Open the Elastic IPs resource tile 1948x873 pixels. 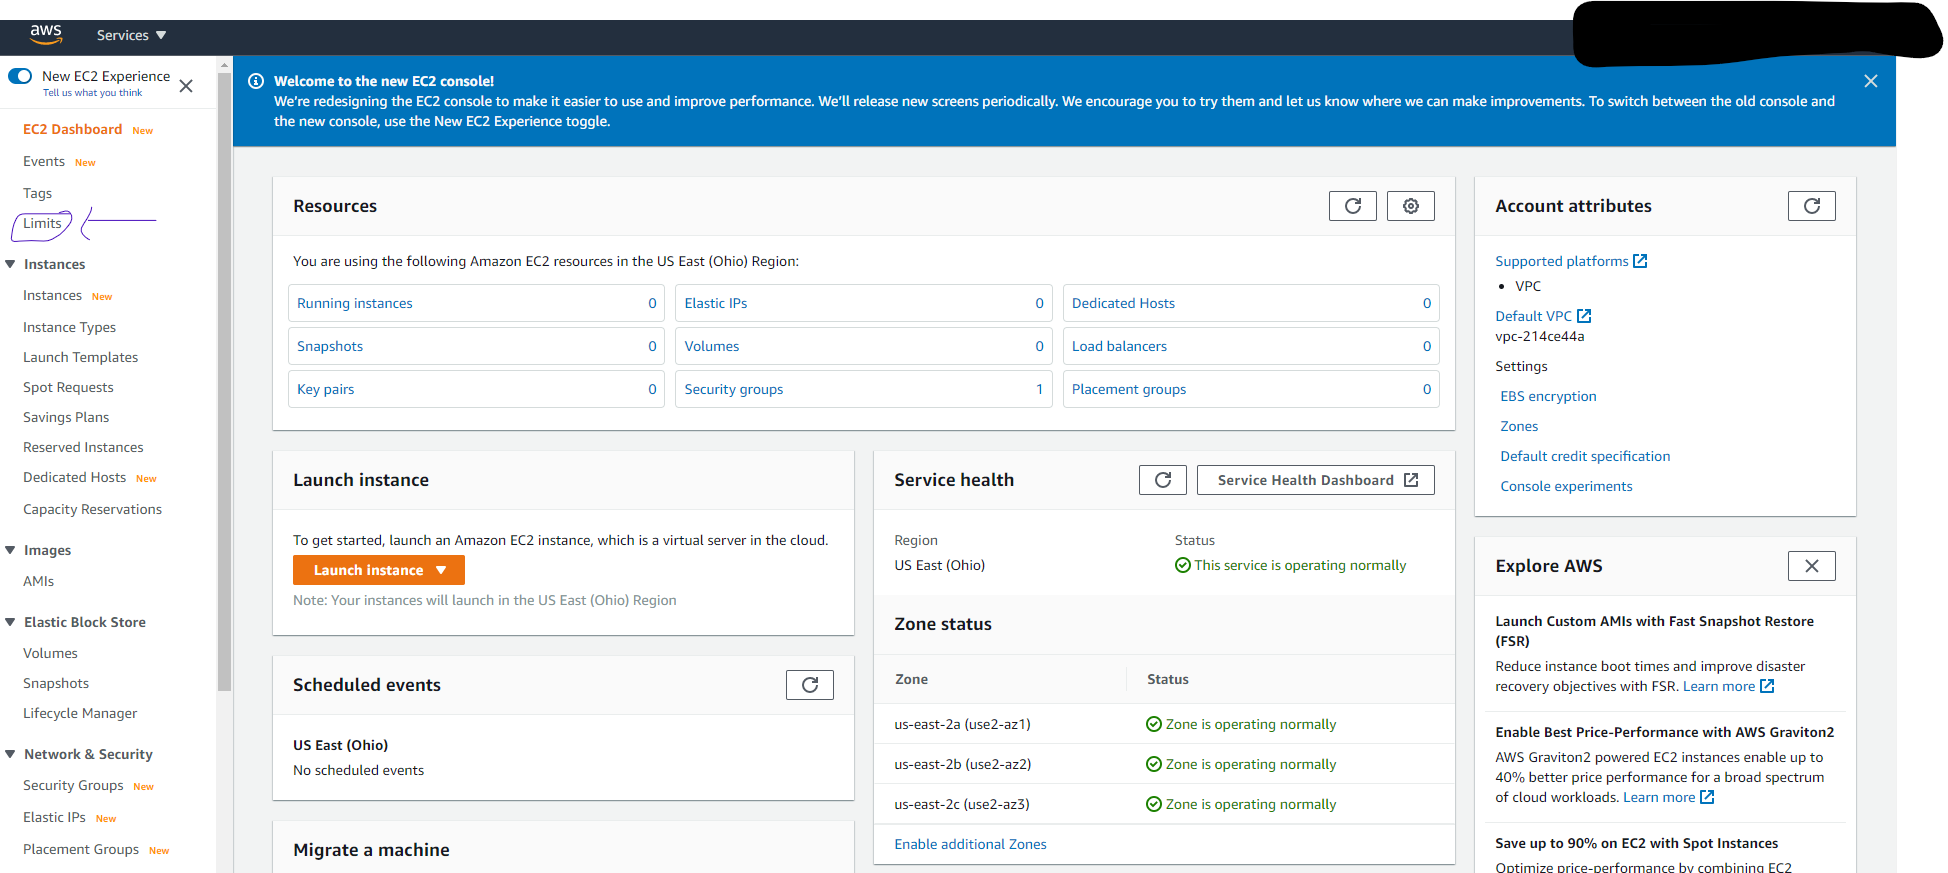click(x=863, y=303)
